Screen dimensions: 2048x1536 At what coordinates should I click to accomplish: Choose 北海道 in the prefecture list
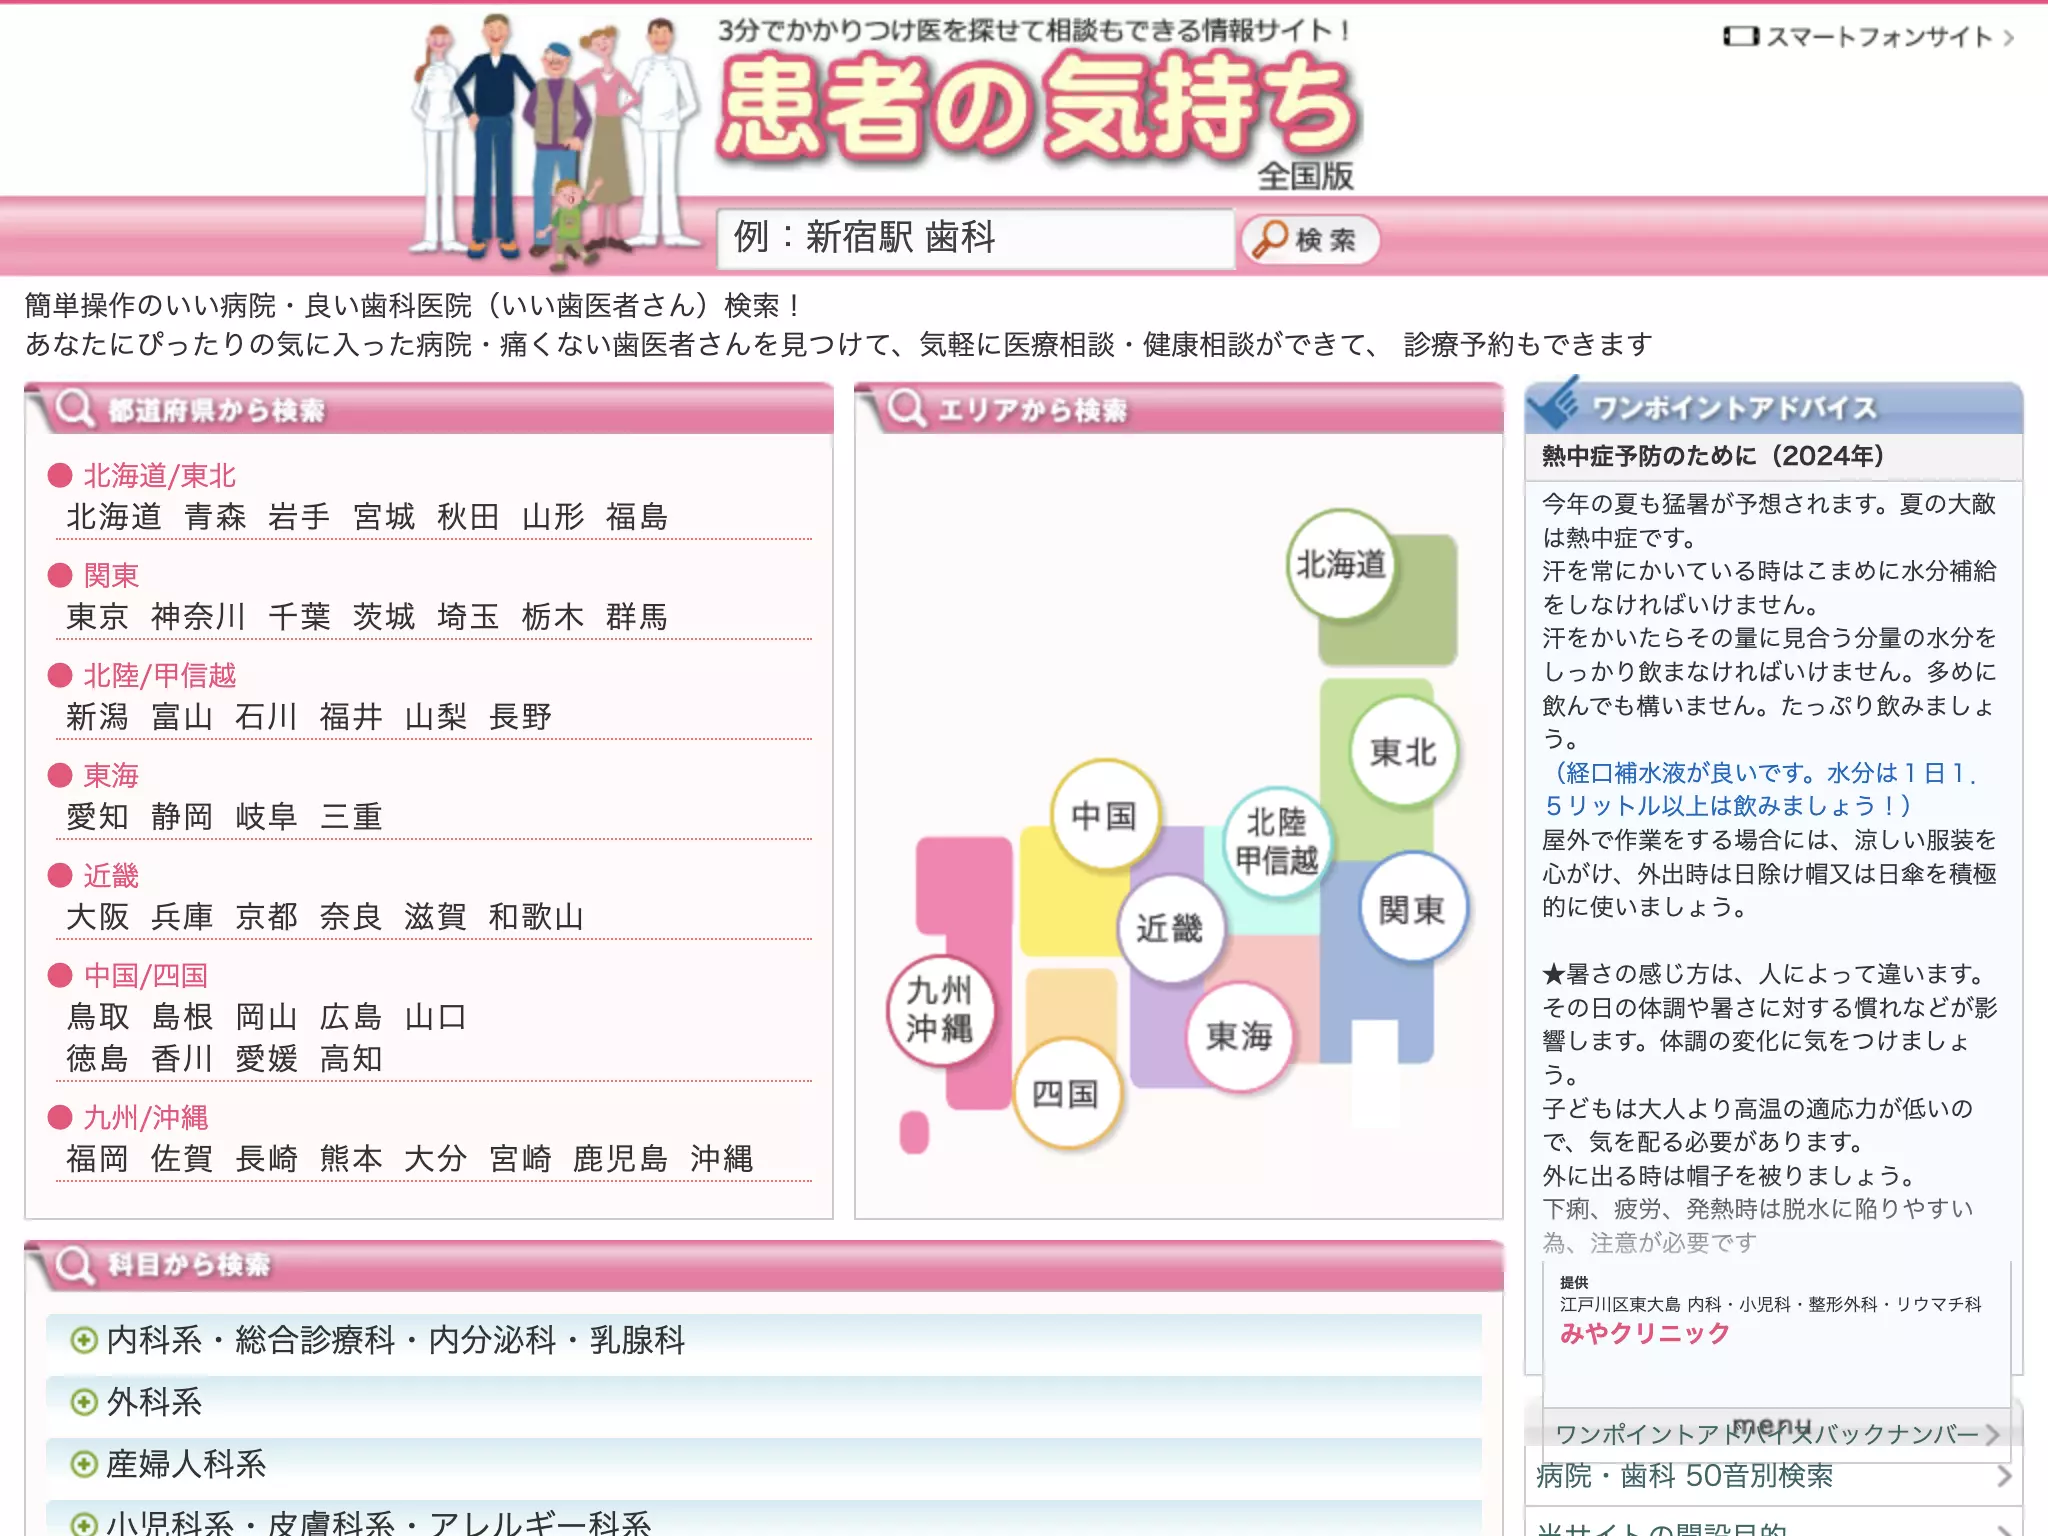tap(114, 517)
